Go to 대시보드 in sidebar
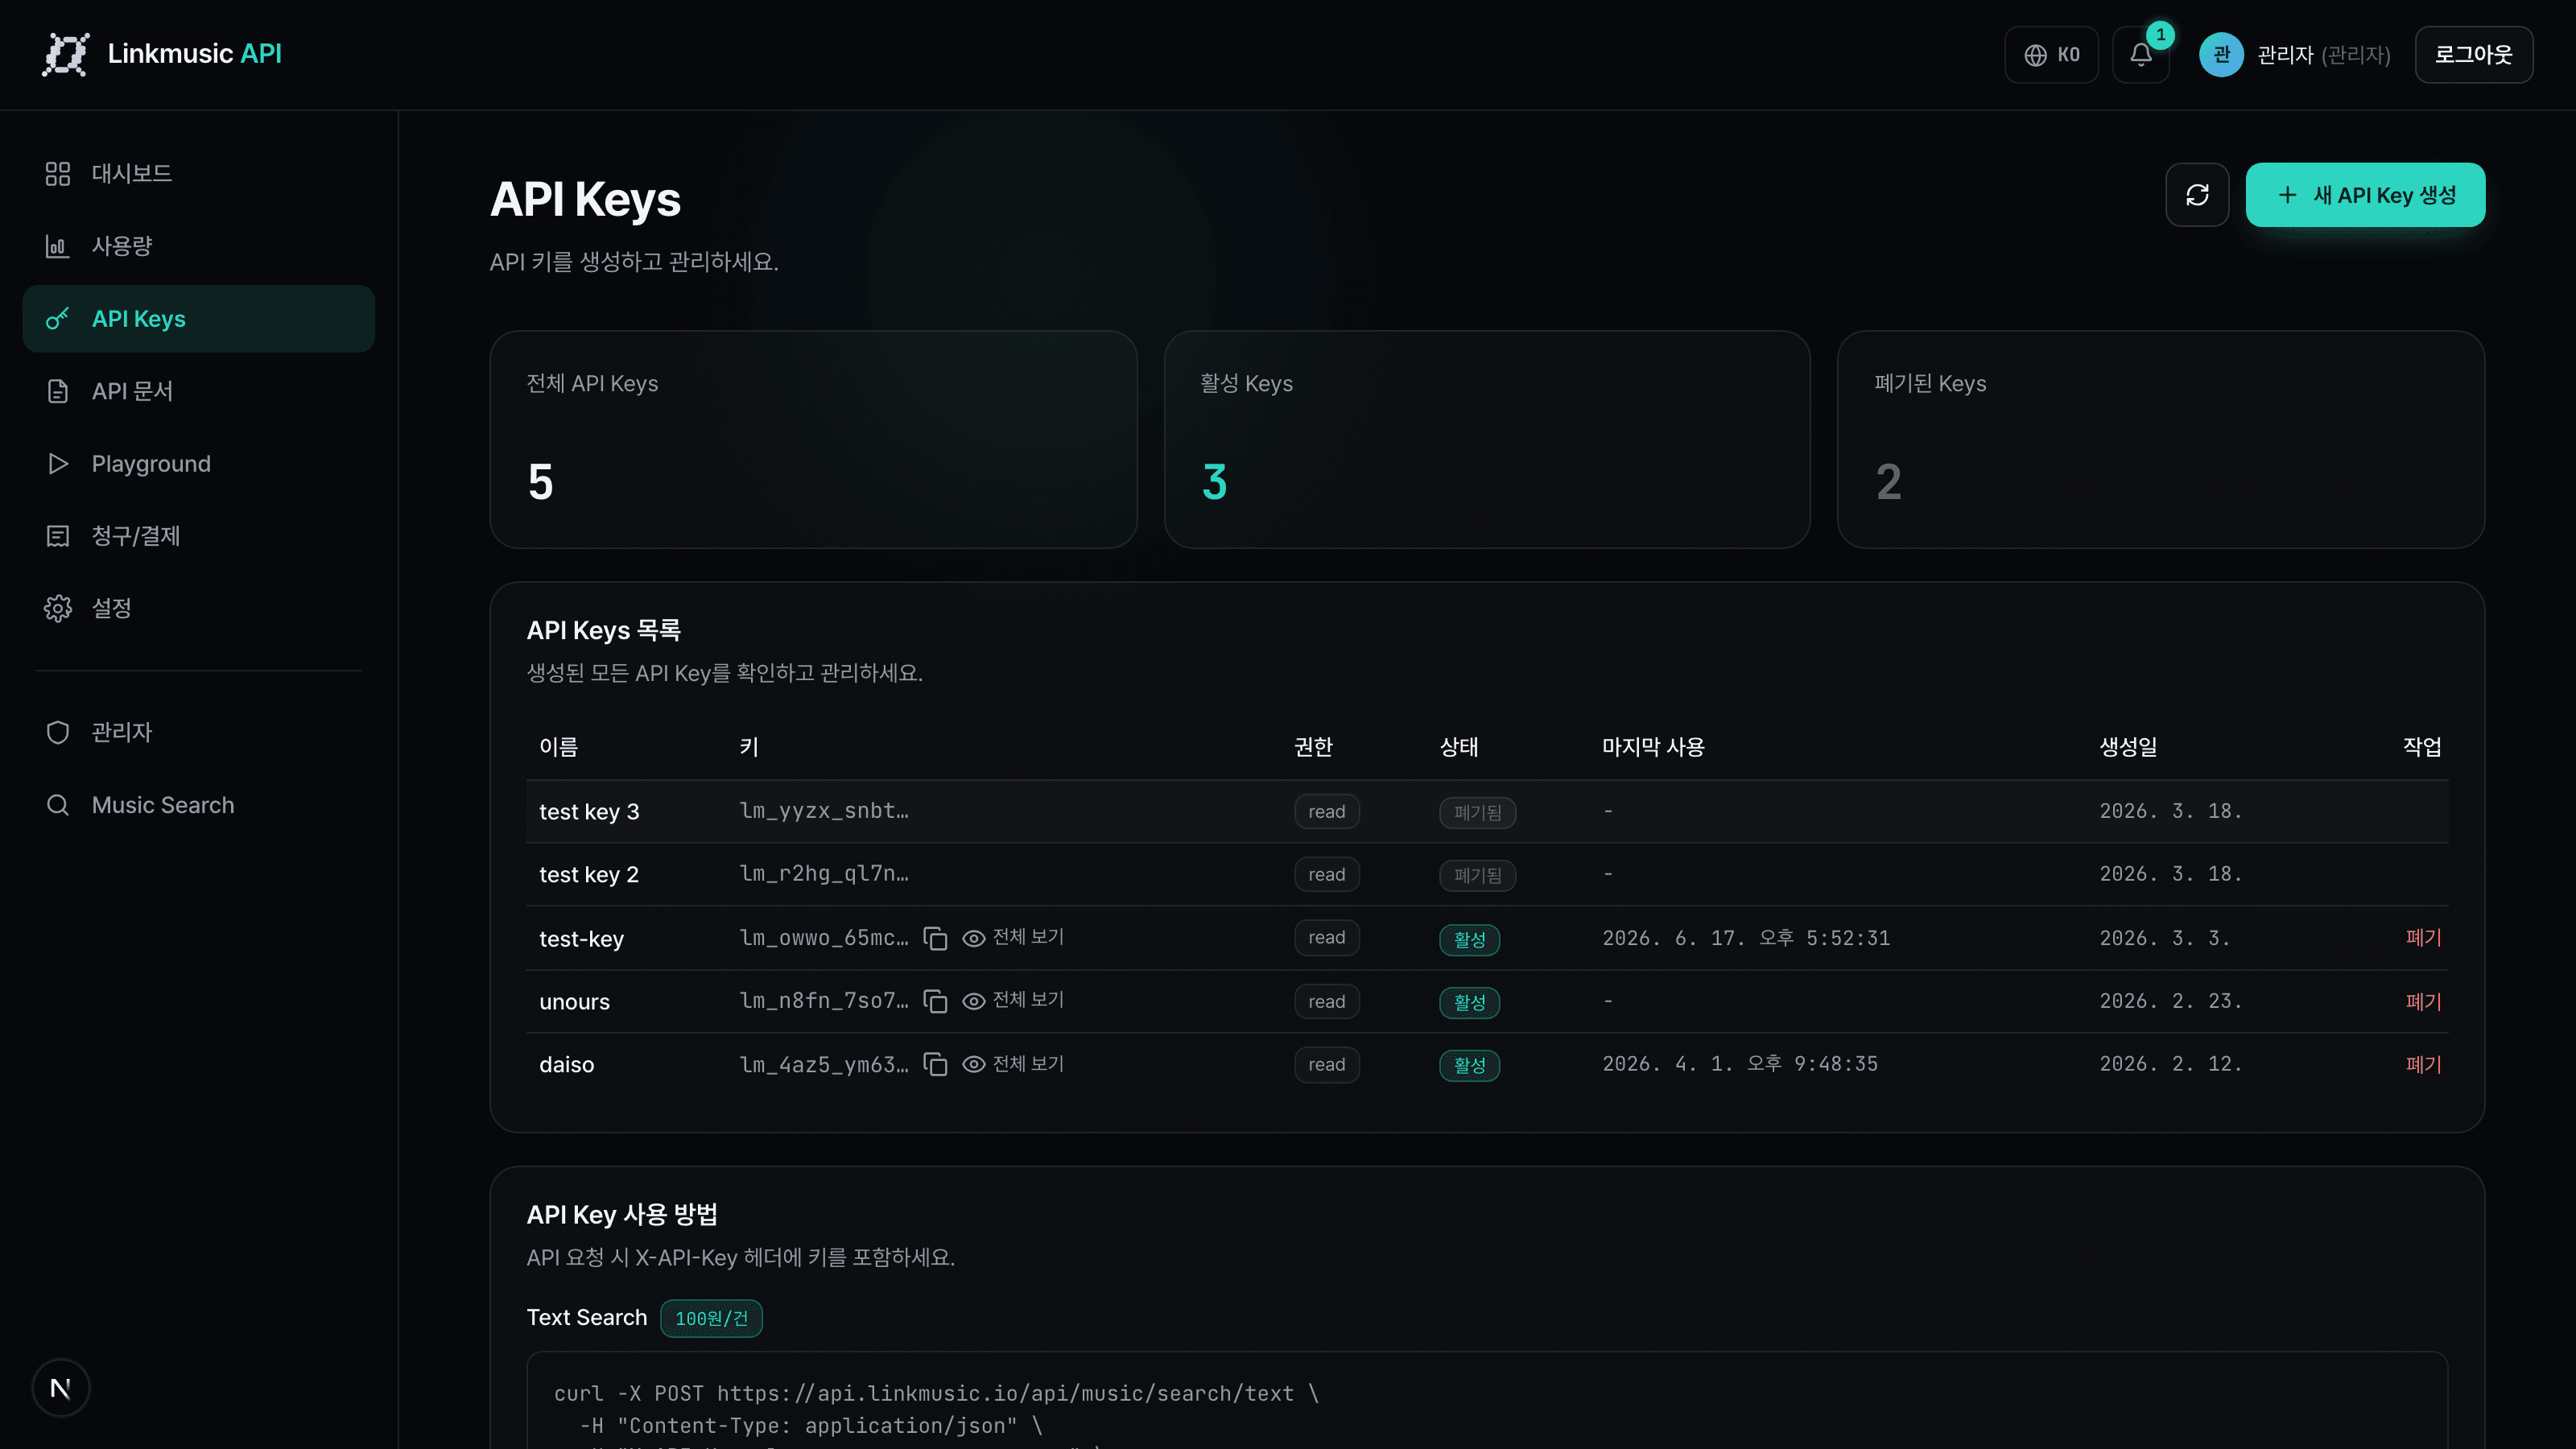 [x=198, y=173]
